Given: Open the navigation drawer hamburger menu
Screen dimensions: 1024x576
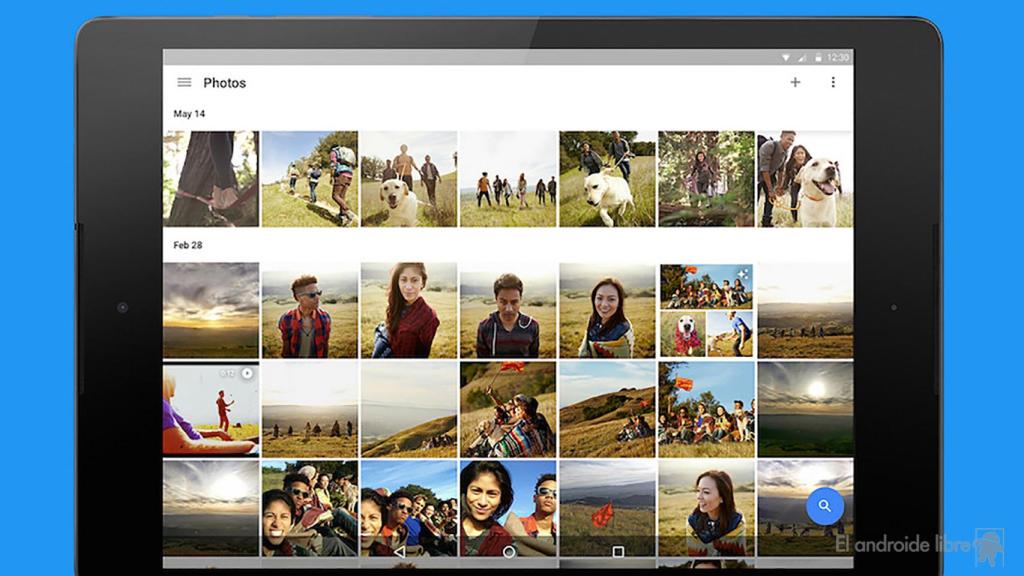Looking at the screenshot, I should [x=184, y=82].
